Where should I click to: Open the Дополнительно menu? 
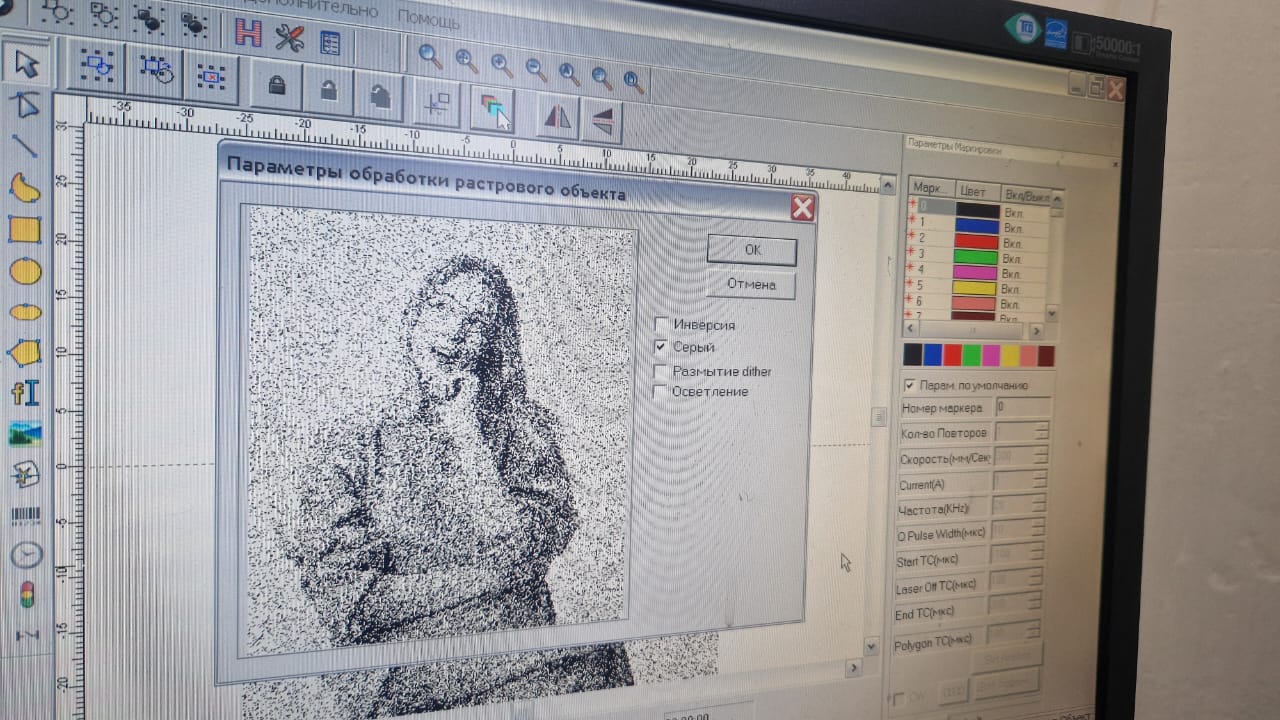click(x=312, y=8)
